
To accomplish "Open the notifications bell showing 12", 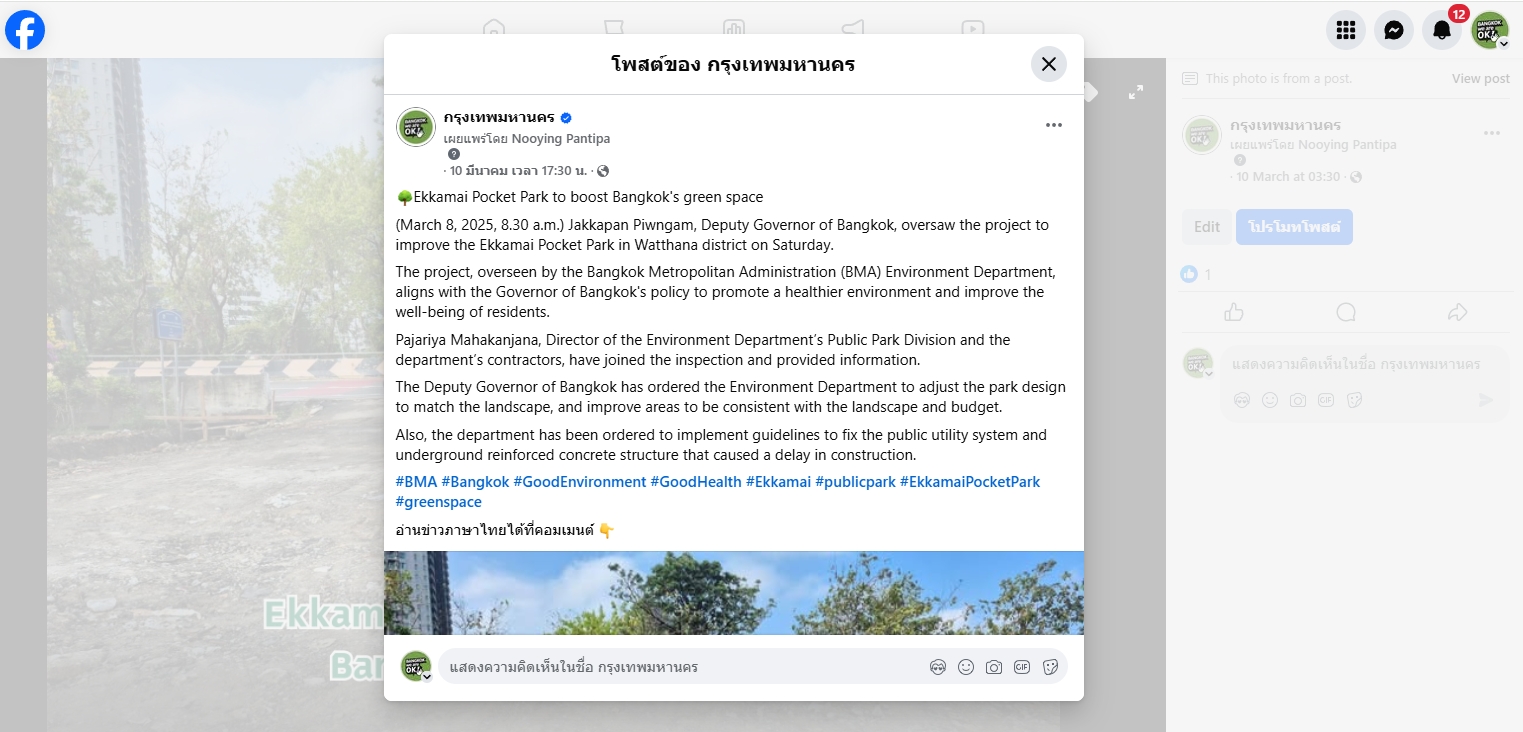I will pyautogui.click(x=1442, y=30).
